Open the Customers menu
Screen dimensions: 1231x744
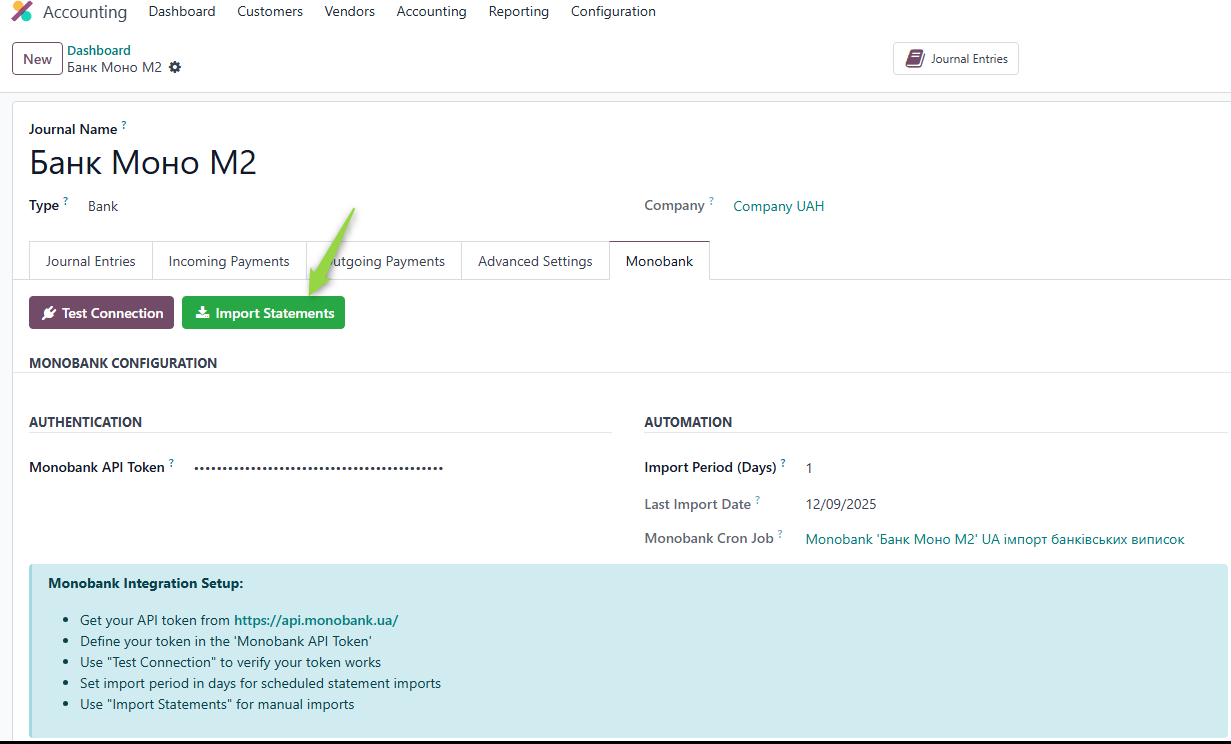(270, 12)
